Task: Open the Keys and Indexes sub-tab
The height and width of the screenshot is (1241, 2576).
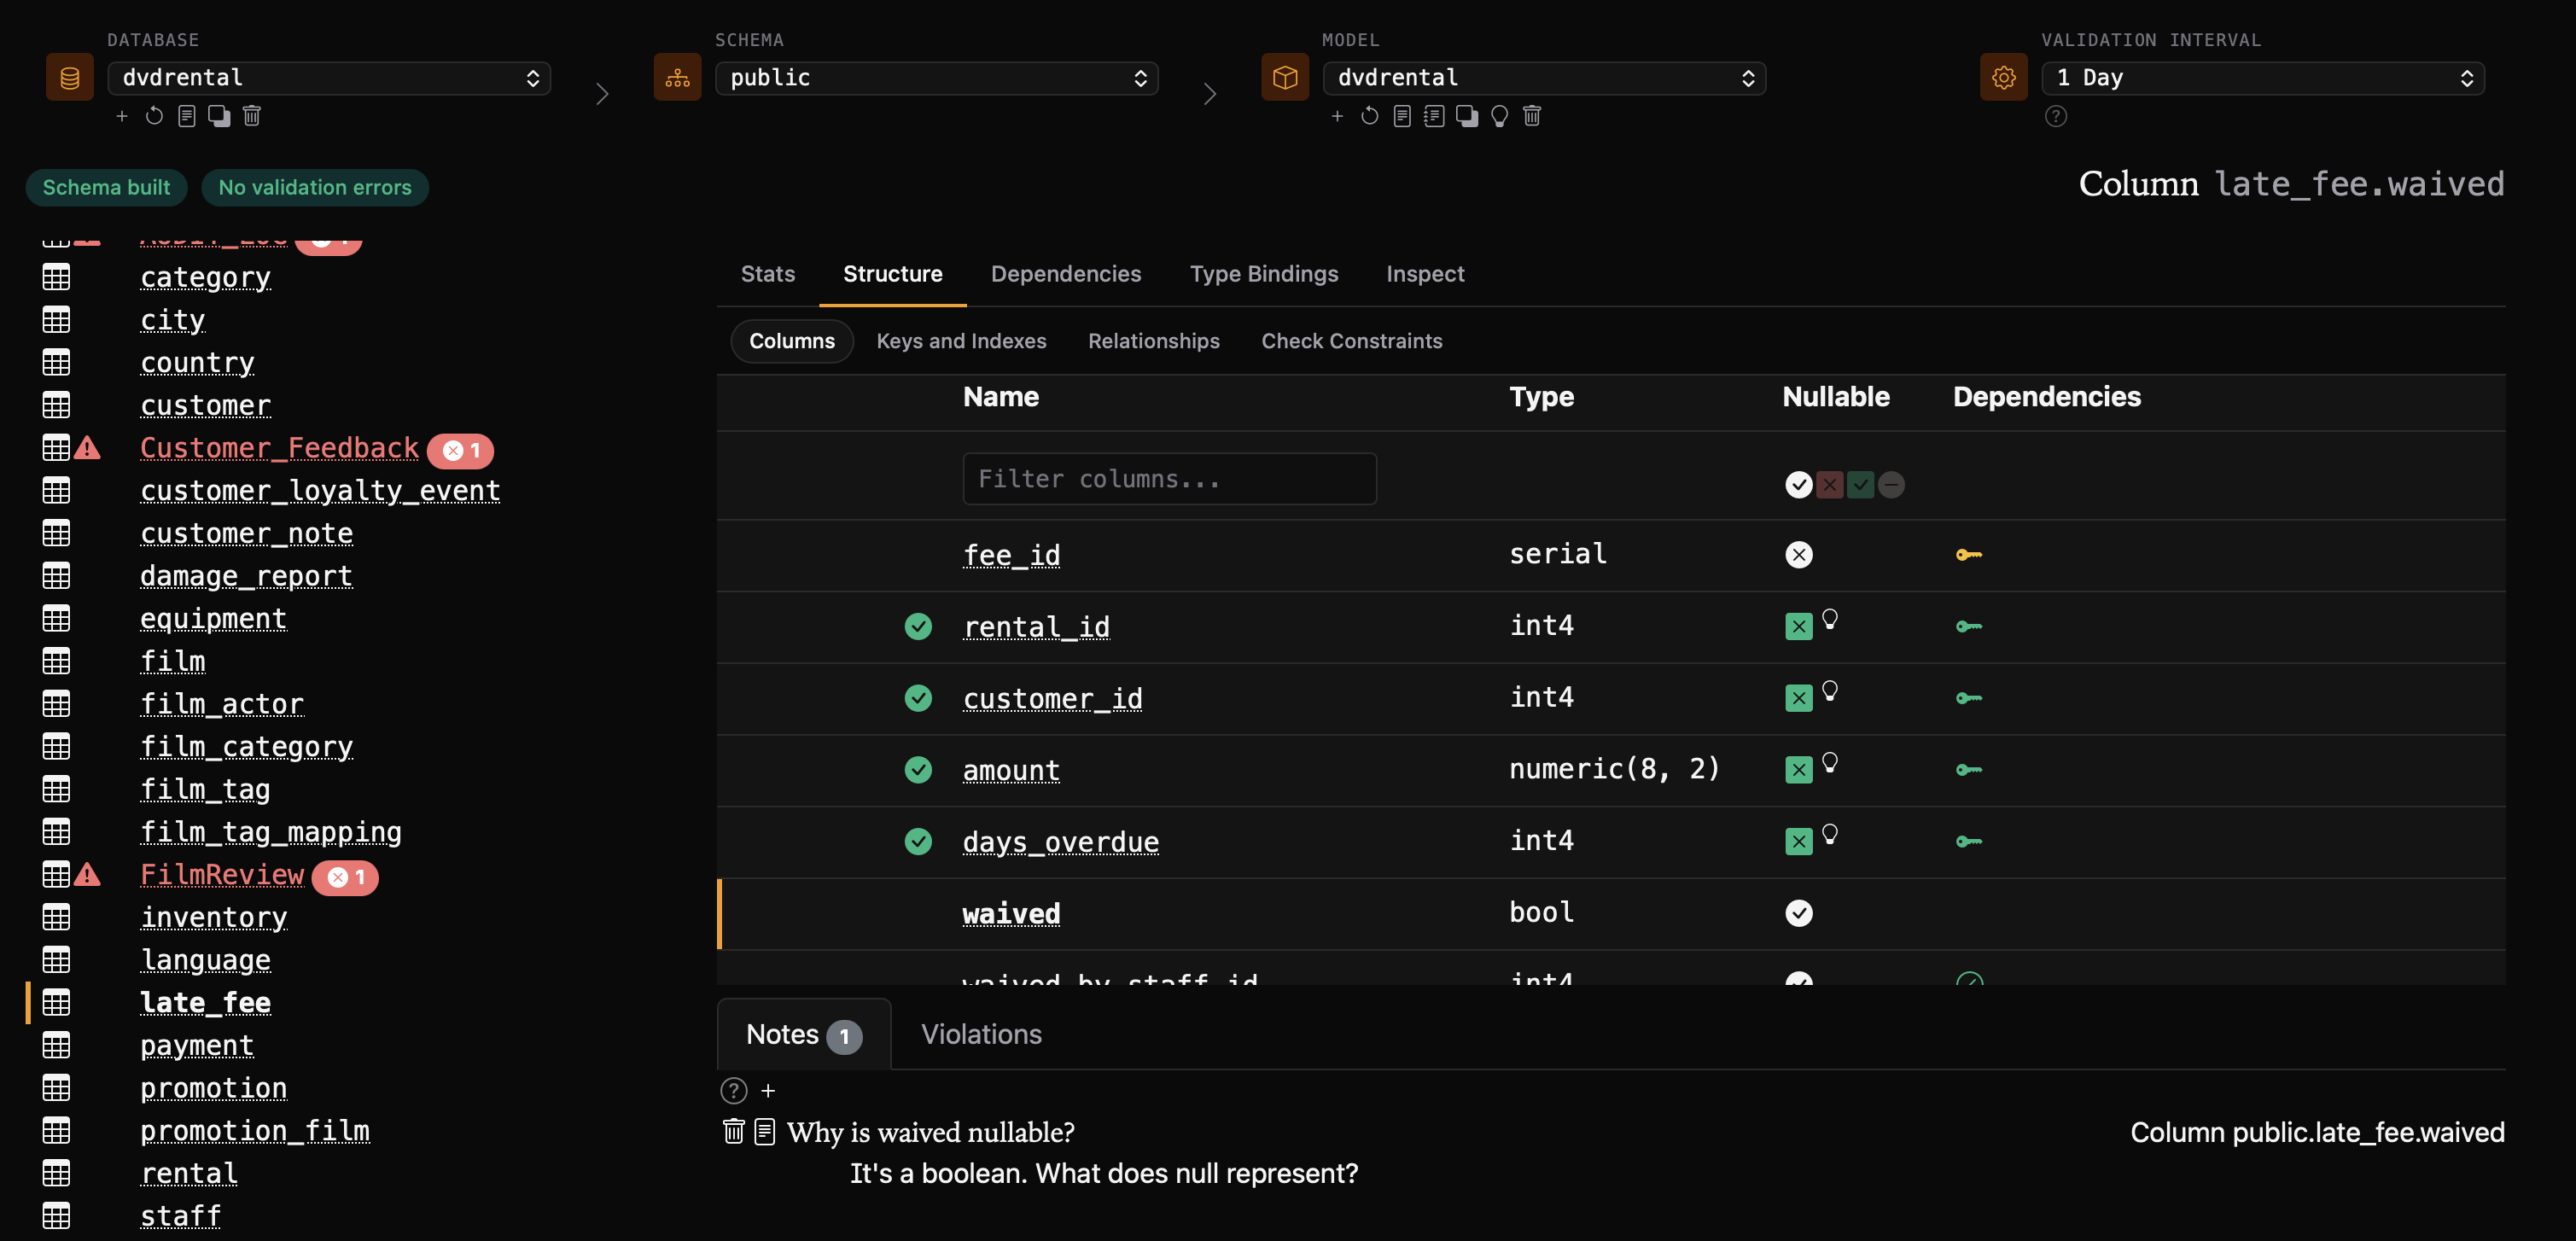Action: pyautogui.click(x=961, y=341)
